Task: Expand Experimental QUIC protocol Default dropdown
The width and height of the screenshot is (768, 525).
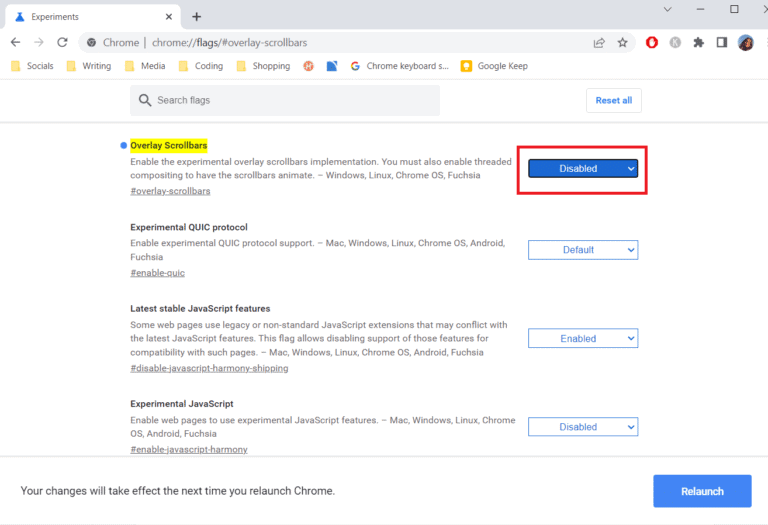Action: [x=582, y=250]
